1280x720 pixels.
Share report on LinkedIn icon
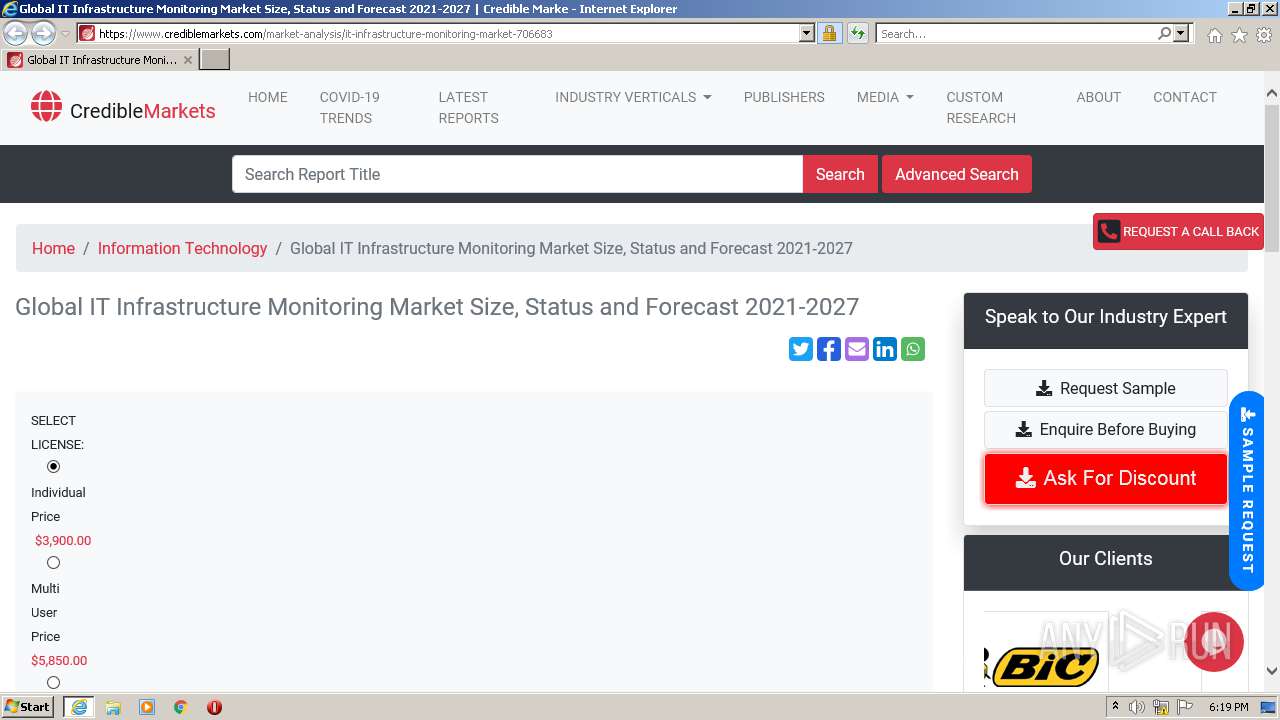pos(885,349)
